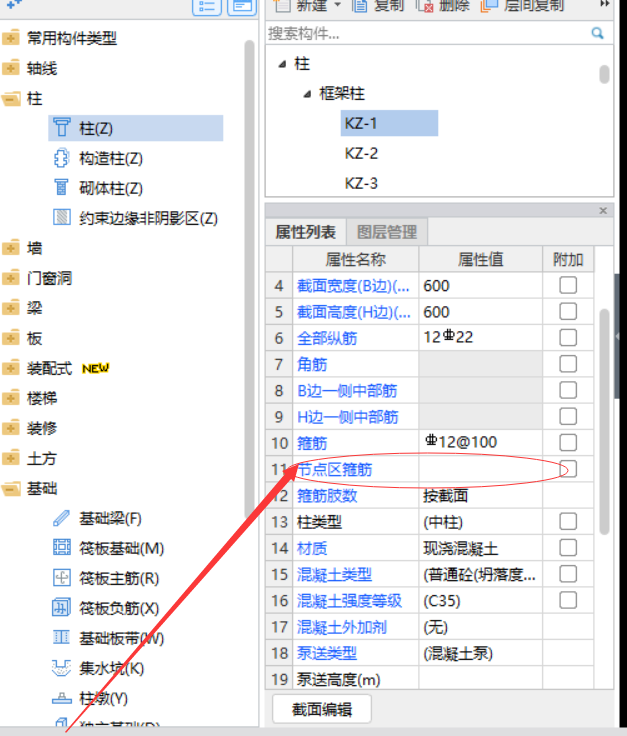Image resolution: width=627 pixels, height=736 pixels.
Task: Expand toolbar overflow arrows
Action: (x=605, y=4)
